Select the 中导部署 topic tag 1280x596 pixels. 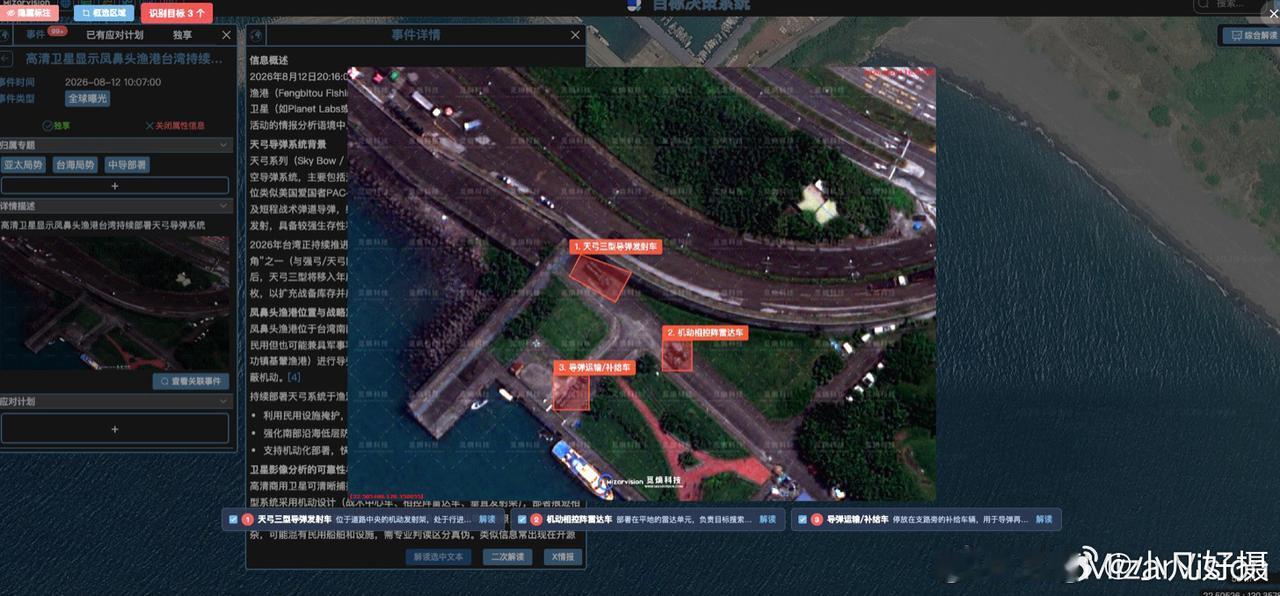pyautogui.click(x=127, y=165)
